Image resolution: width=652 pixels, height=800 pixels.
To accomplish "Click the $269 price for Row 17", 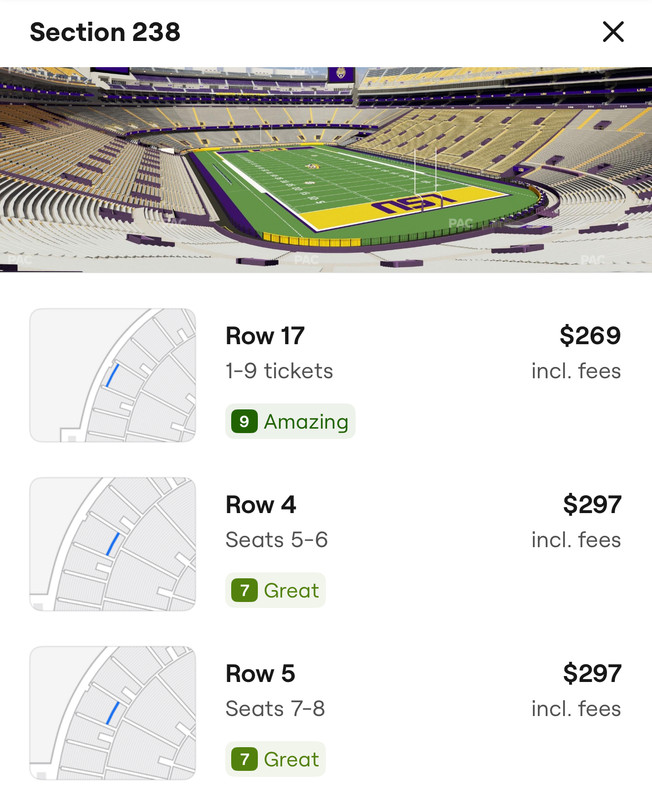I will click(590, 336).
